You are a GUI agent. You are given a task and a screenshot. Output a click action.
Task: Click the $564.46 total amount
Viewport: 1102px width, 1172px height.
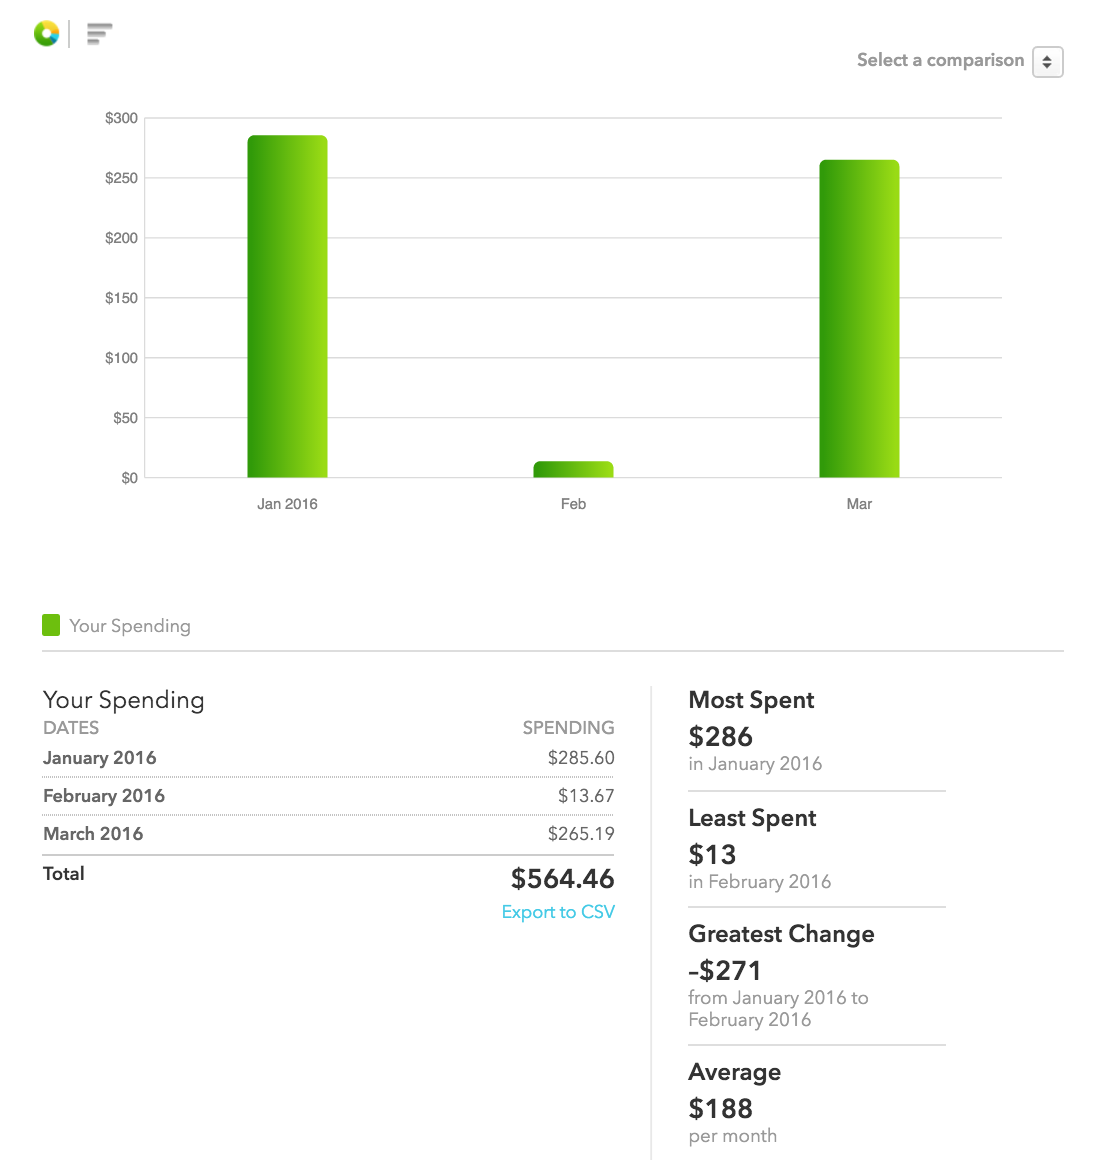(562, 879)
